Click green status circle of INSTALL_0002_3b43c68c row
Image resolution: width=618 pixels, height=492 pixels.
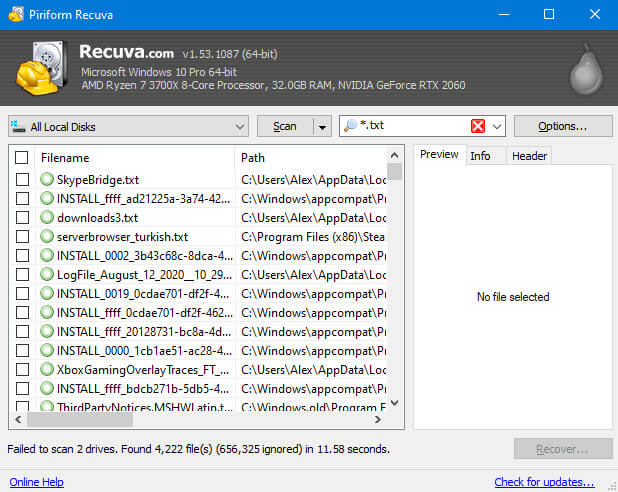[47, 255]
